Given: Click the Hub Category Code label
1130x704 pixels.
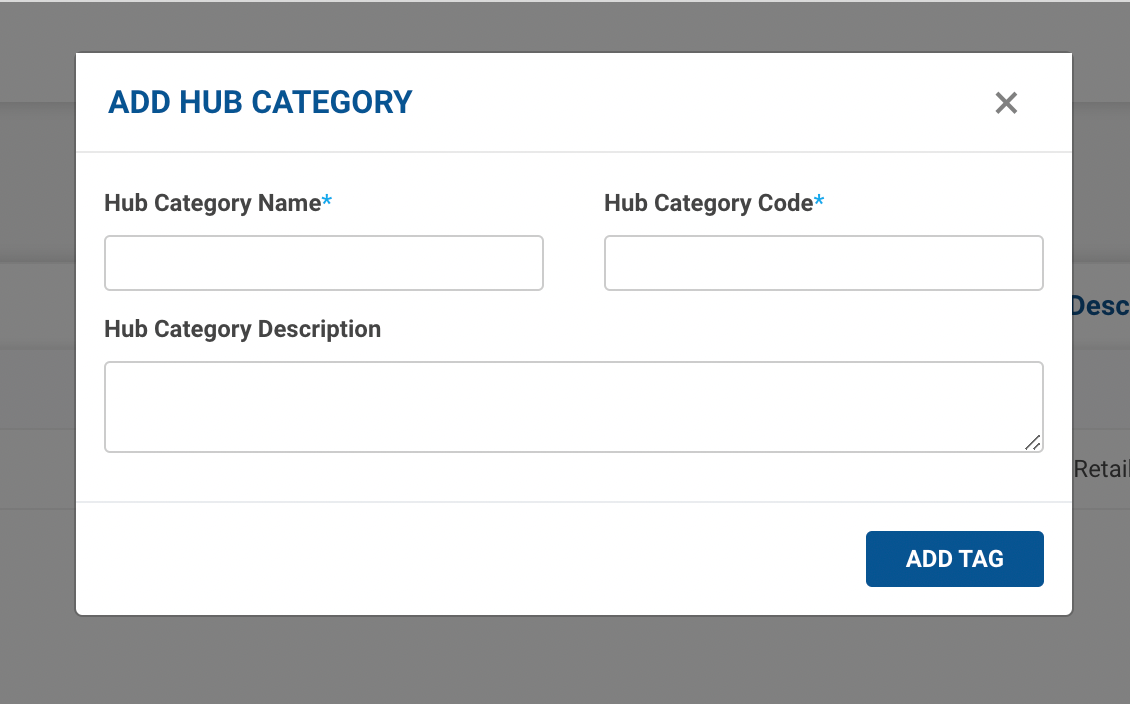Looking at the screenshot, I should (x=708, y=203).
